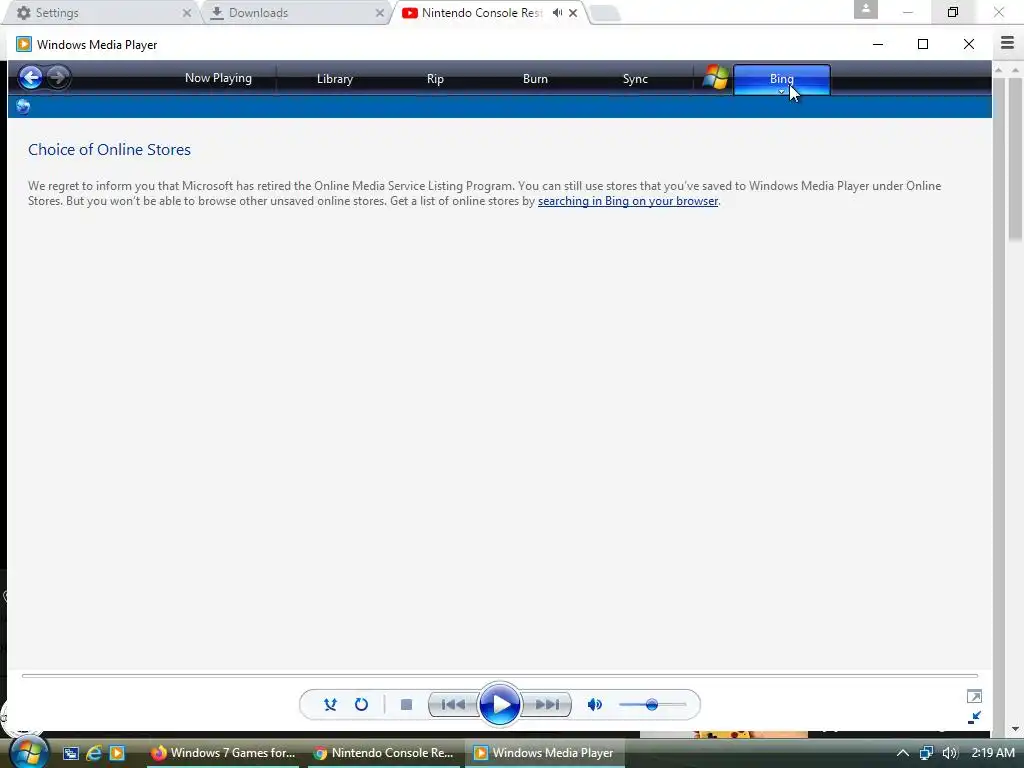The height and width of the screenshot is (768, 1024).
Task: Follow the 'searching in Bing on your browser' link
Action: point(628,201)
